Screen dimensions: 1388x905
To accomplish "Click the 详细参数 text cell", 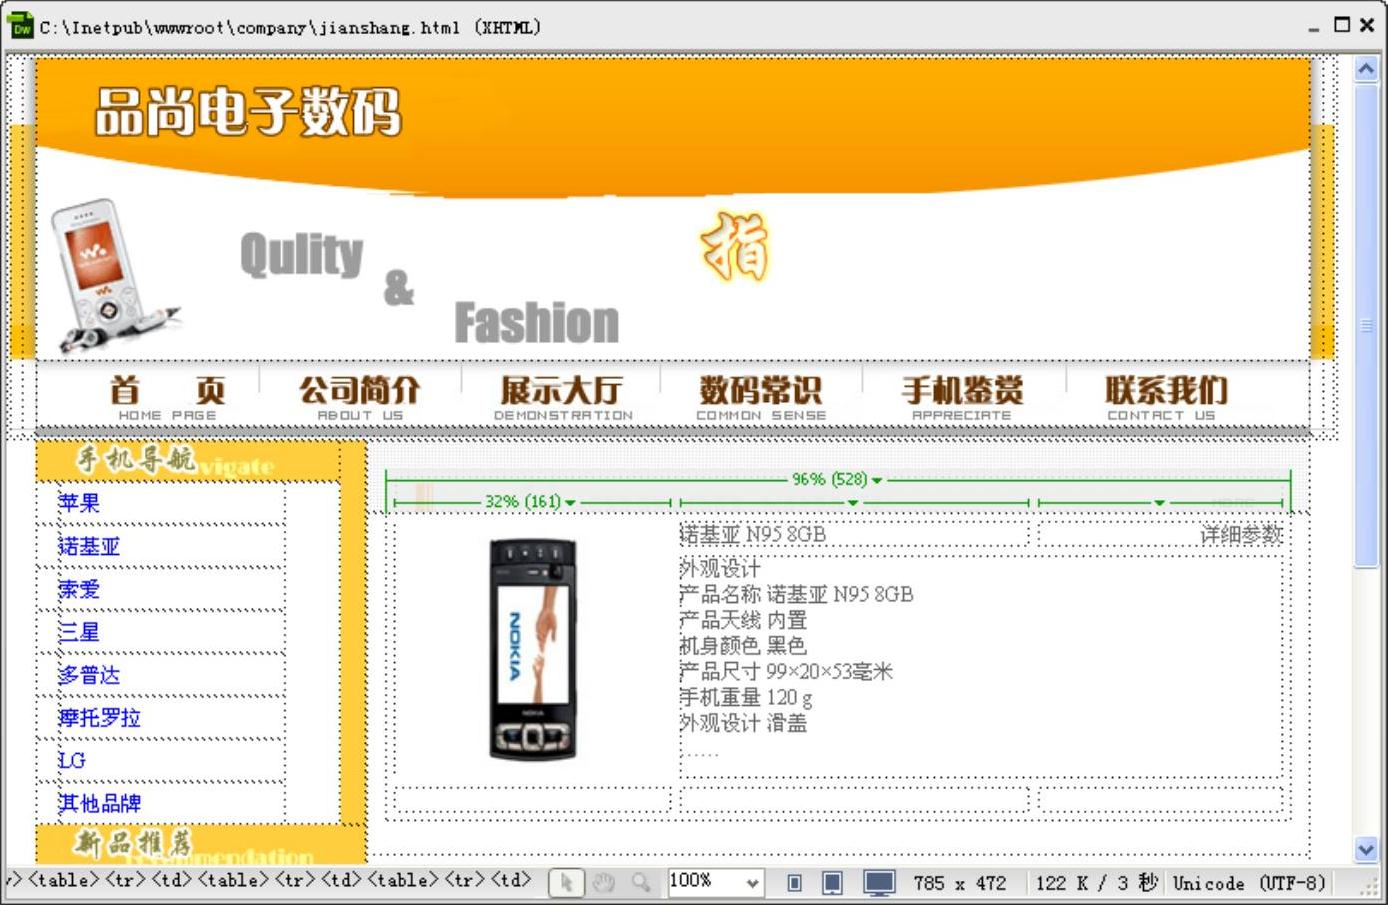I will click(x=1241, y=535).
